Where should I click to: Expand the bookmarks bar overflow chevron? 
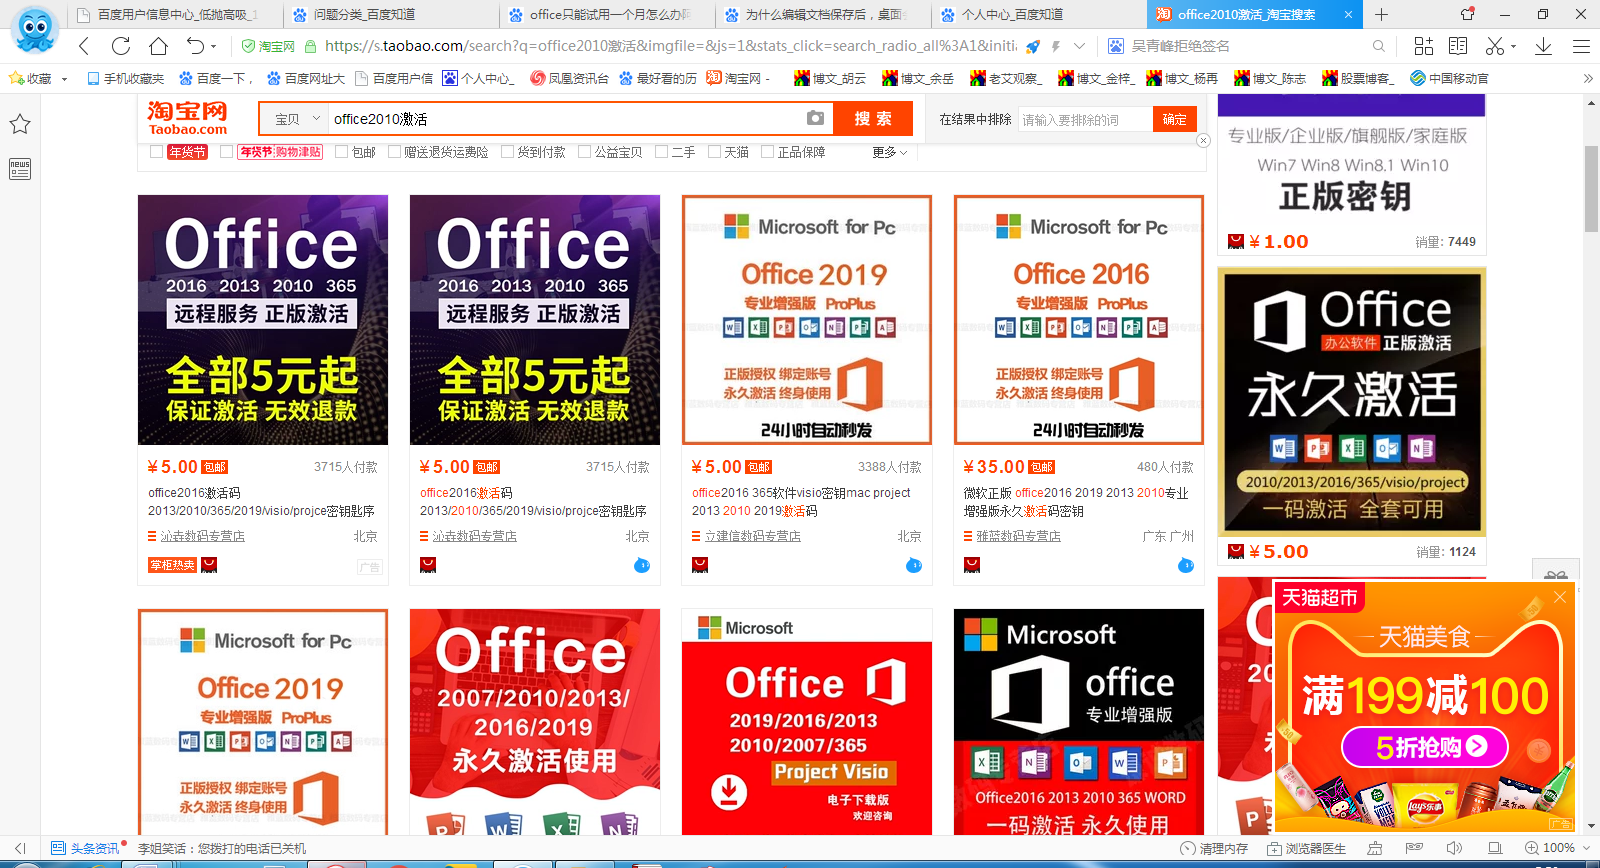point(1588,78)
